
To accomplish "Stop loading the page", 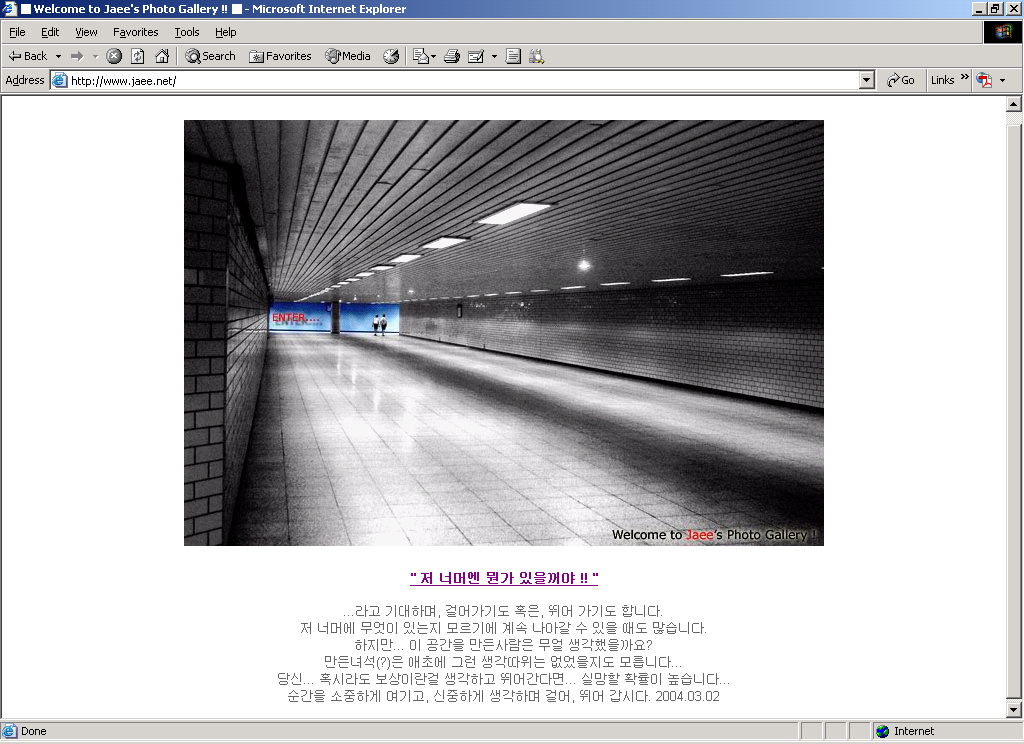I will point(113,56).
